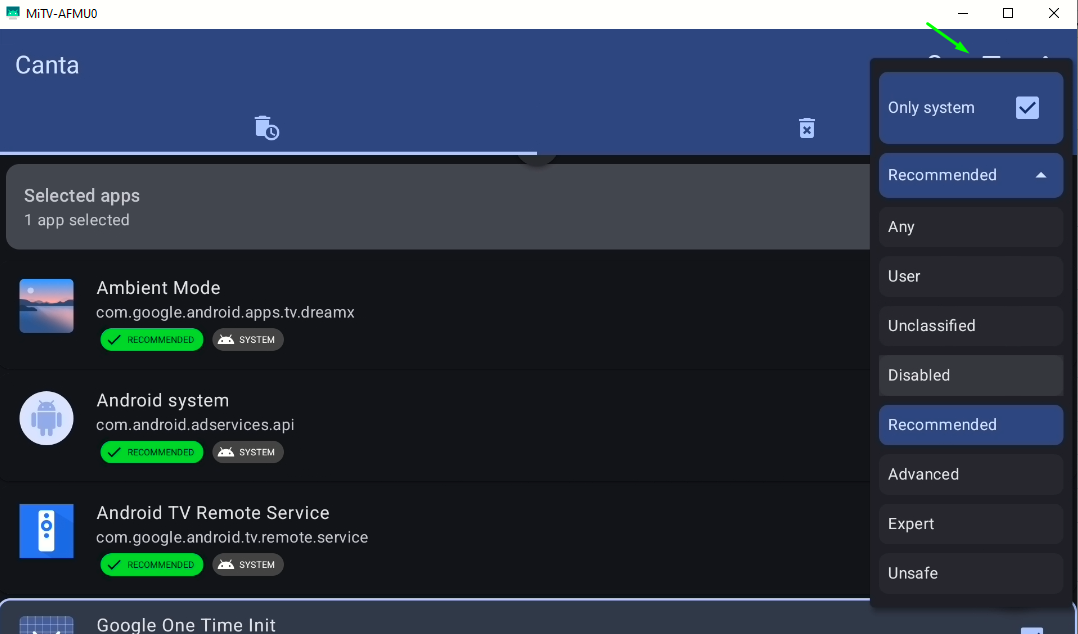Click the Google One Time Init icon
This screenshot has width=1078, height=634.
[x=46, y=624]
